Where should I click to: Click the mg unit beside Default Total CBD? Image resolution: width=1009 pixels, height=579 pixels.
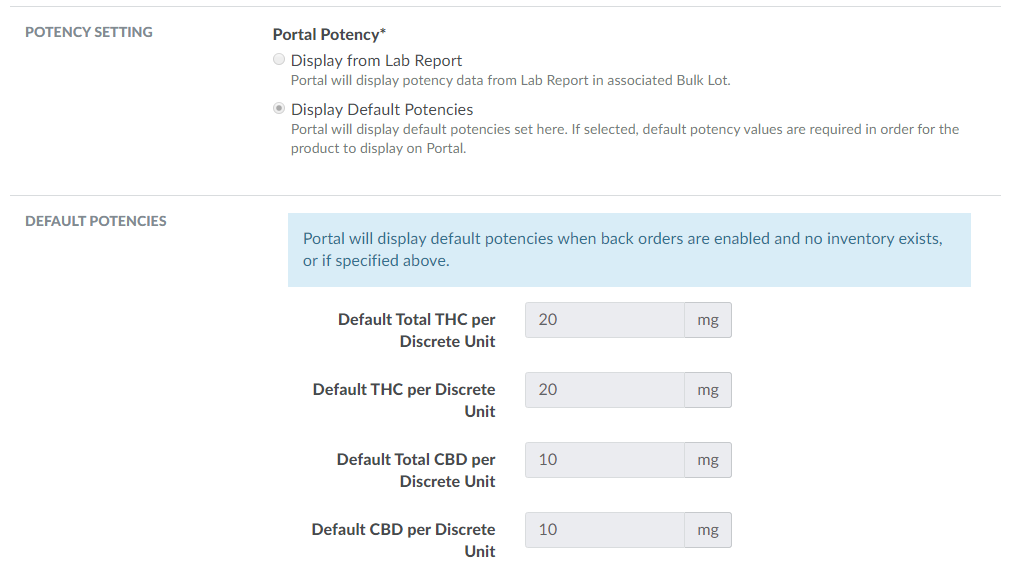[x=708, y=460]
